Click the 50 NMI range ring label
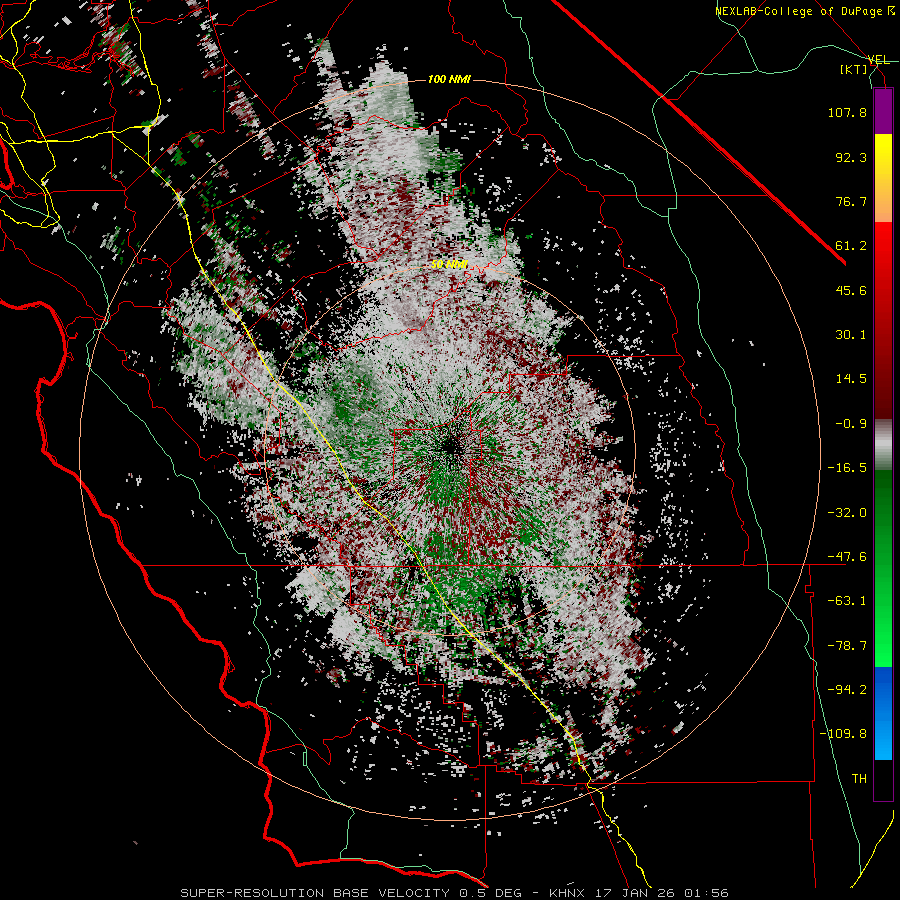 tap(449, 265)
